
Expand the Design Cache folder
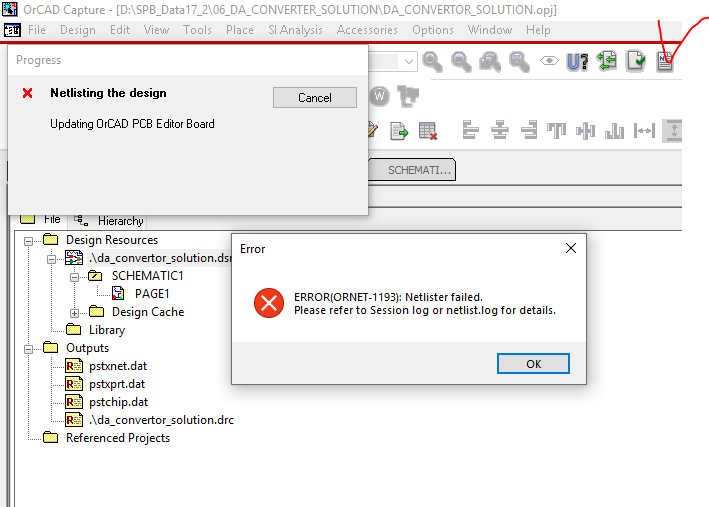(75, 313)
